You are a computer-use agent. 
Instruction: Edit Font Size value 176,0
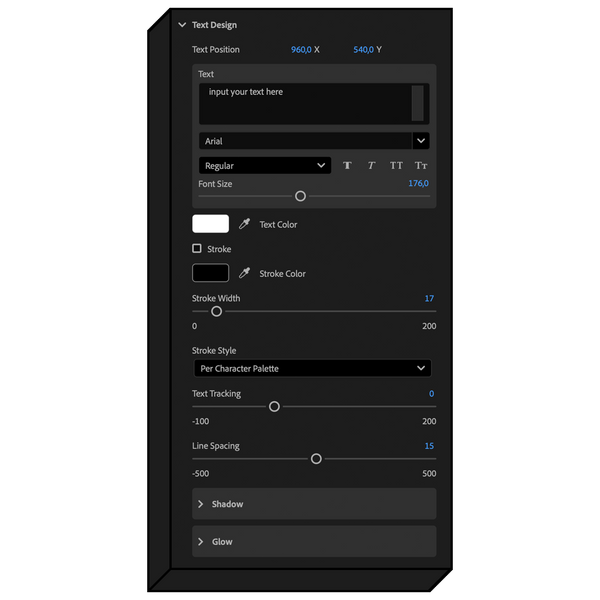click(418, 184)
